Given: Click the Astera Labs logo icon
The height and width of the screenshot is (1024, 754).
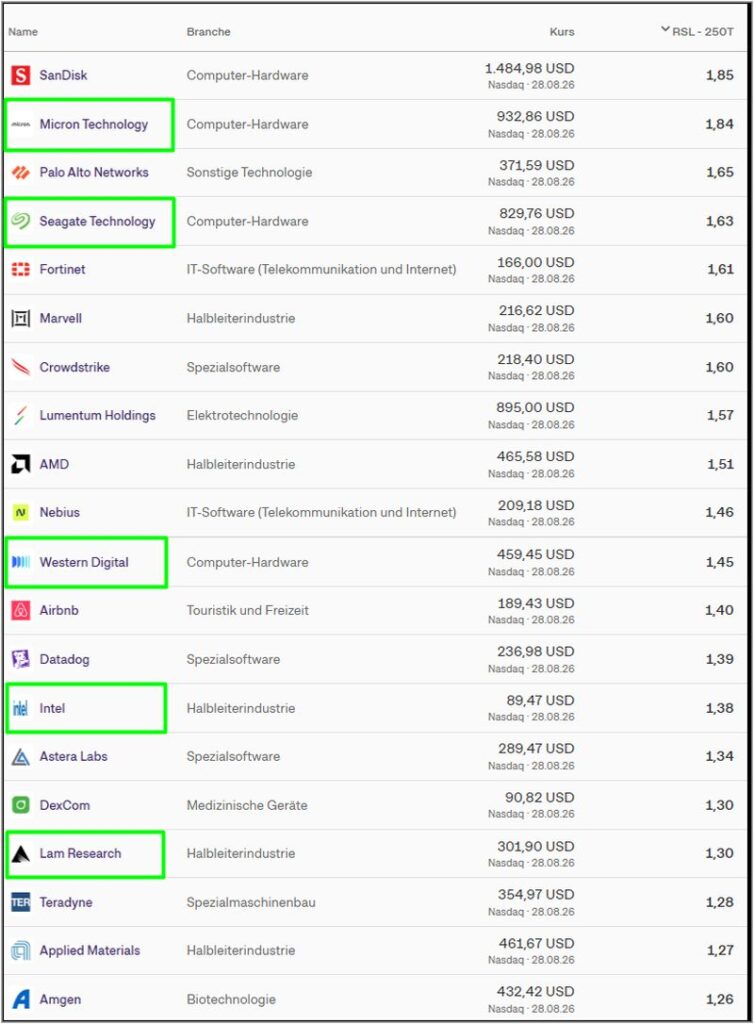Looking at the screenshot, I should (21, 757).
